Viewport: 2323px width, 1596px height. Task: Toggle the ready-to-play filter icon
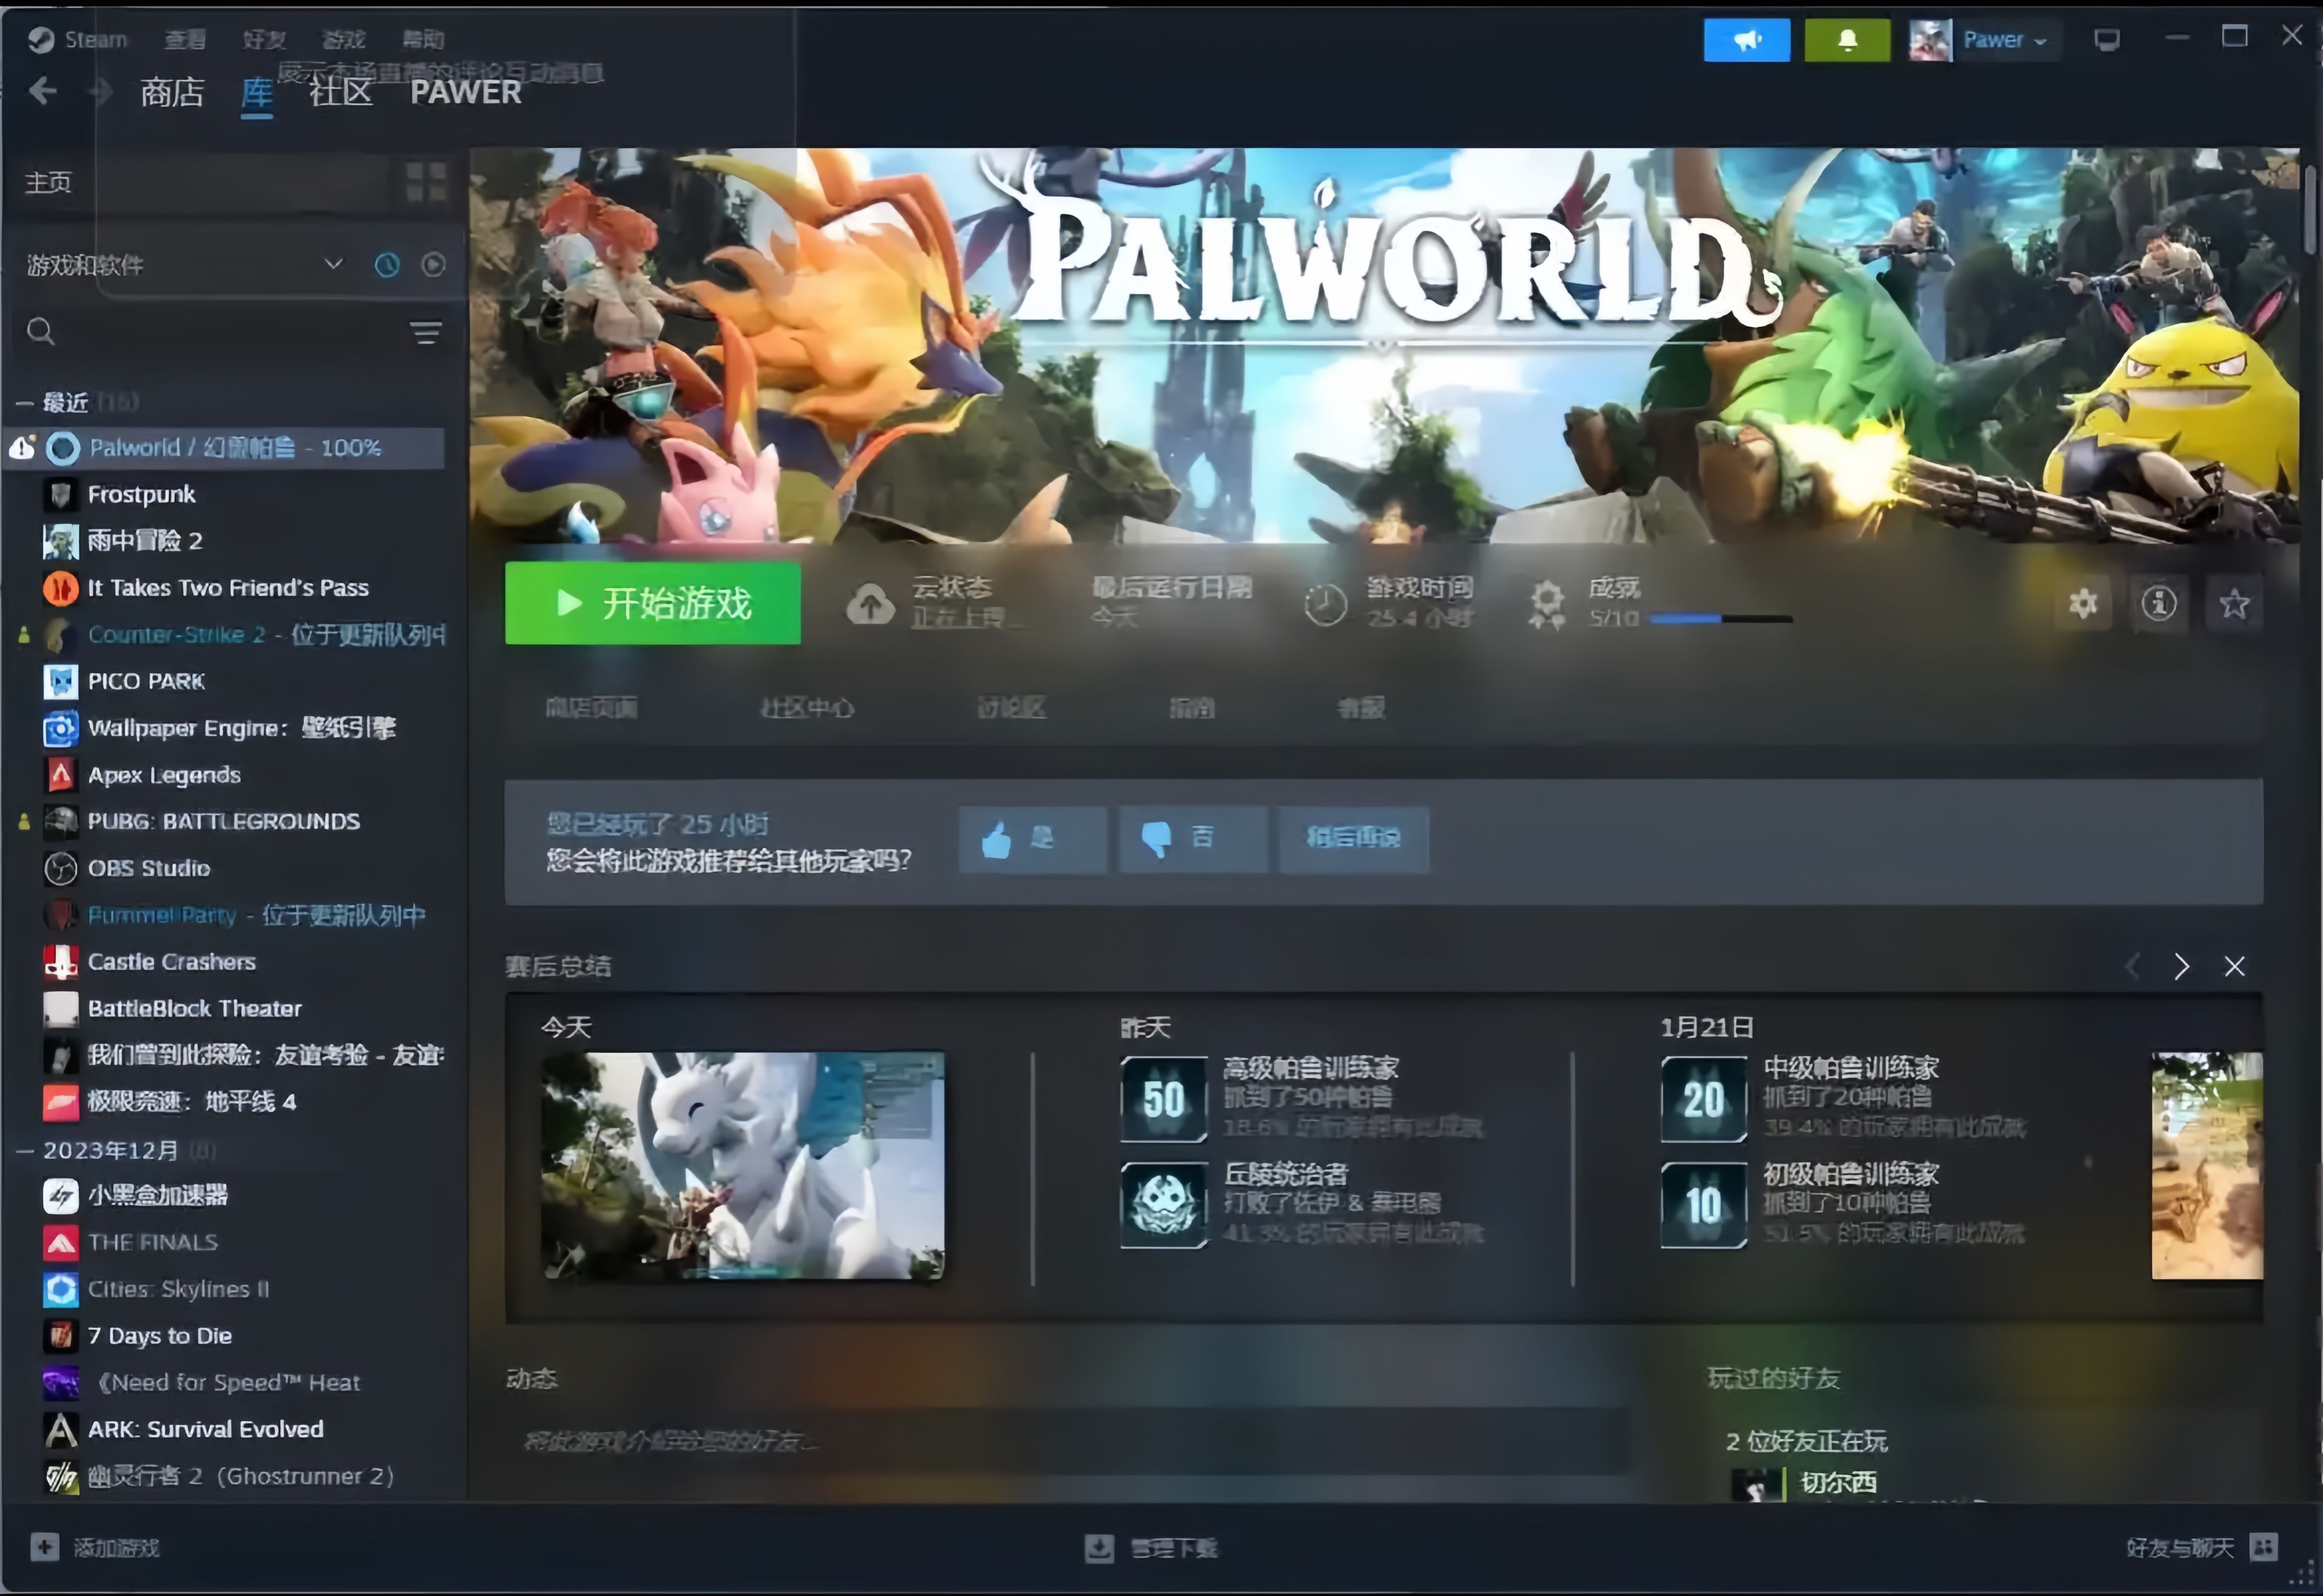pyautogui.click(x=433, y=265)
